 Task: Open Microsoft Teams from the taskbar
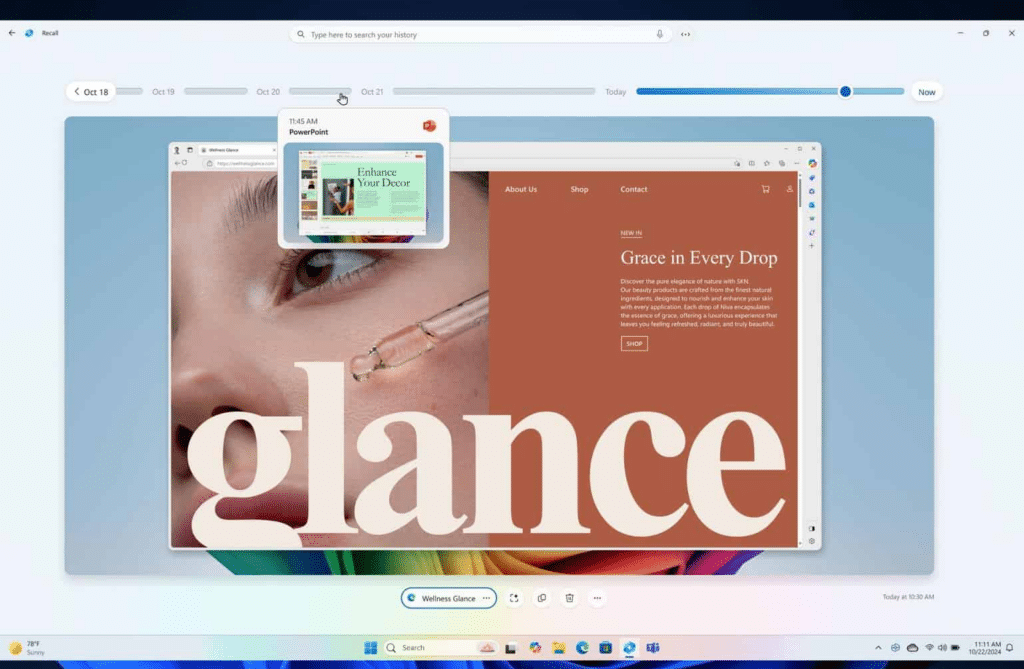pos(652,648)
